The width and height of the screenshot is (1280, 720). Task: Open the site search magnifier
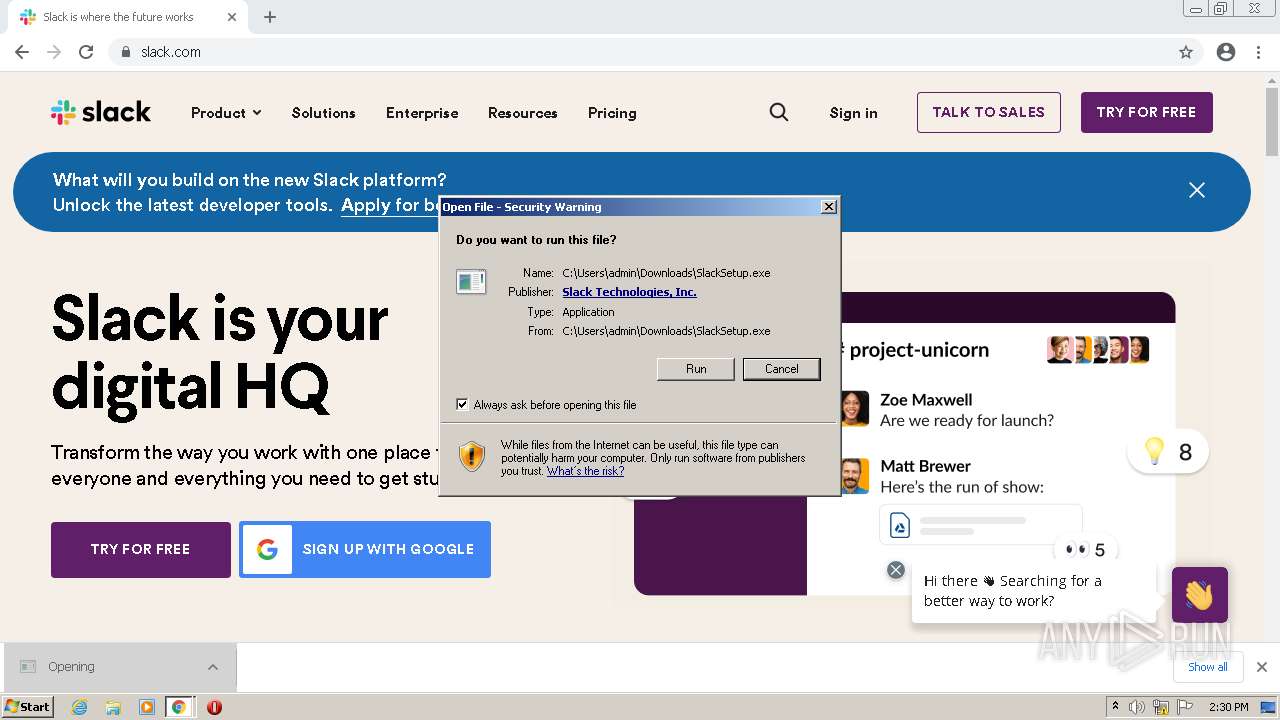click(x=779, y=112)
